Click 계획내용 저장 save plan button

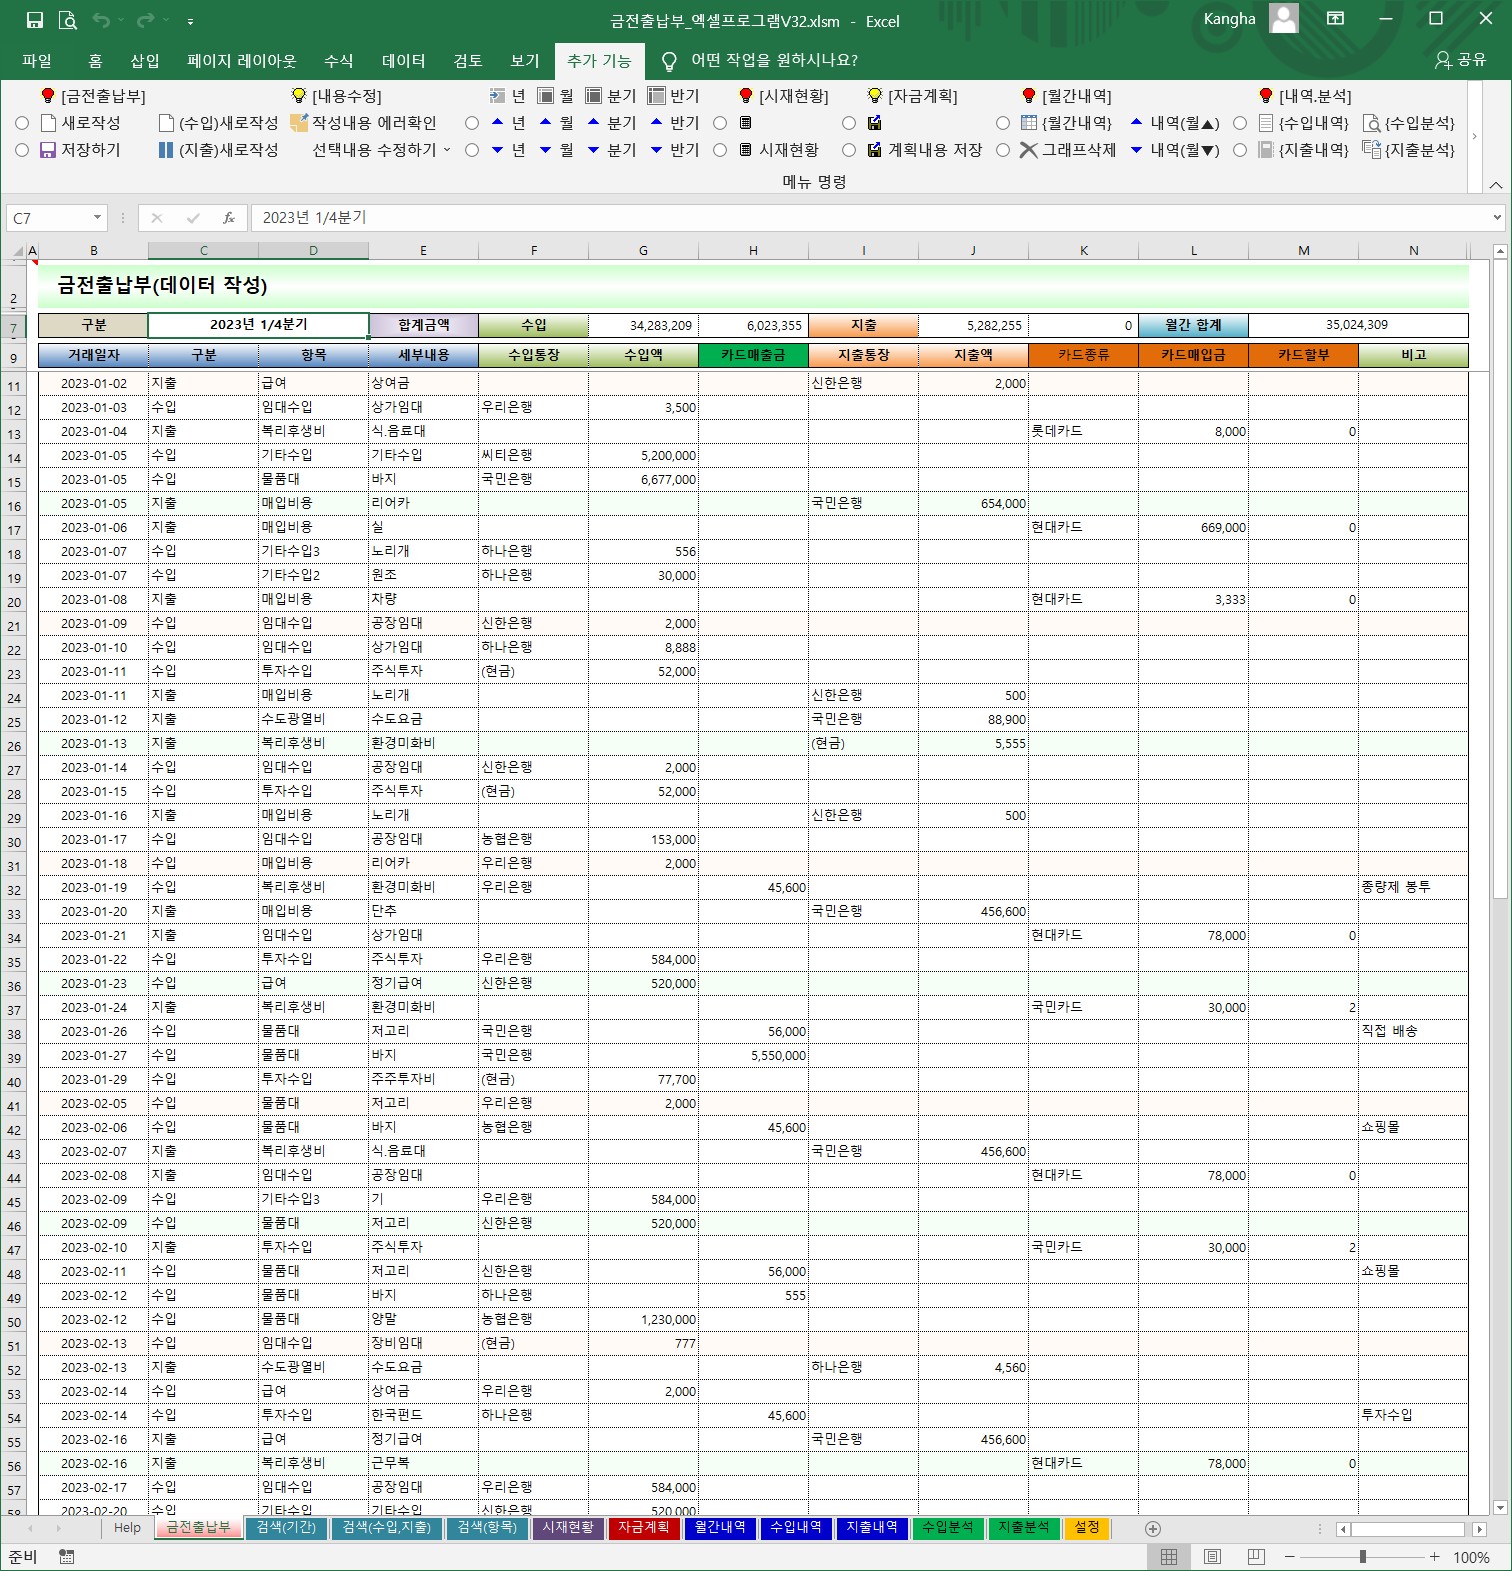[925, 150]
